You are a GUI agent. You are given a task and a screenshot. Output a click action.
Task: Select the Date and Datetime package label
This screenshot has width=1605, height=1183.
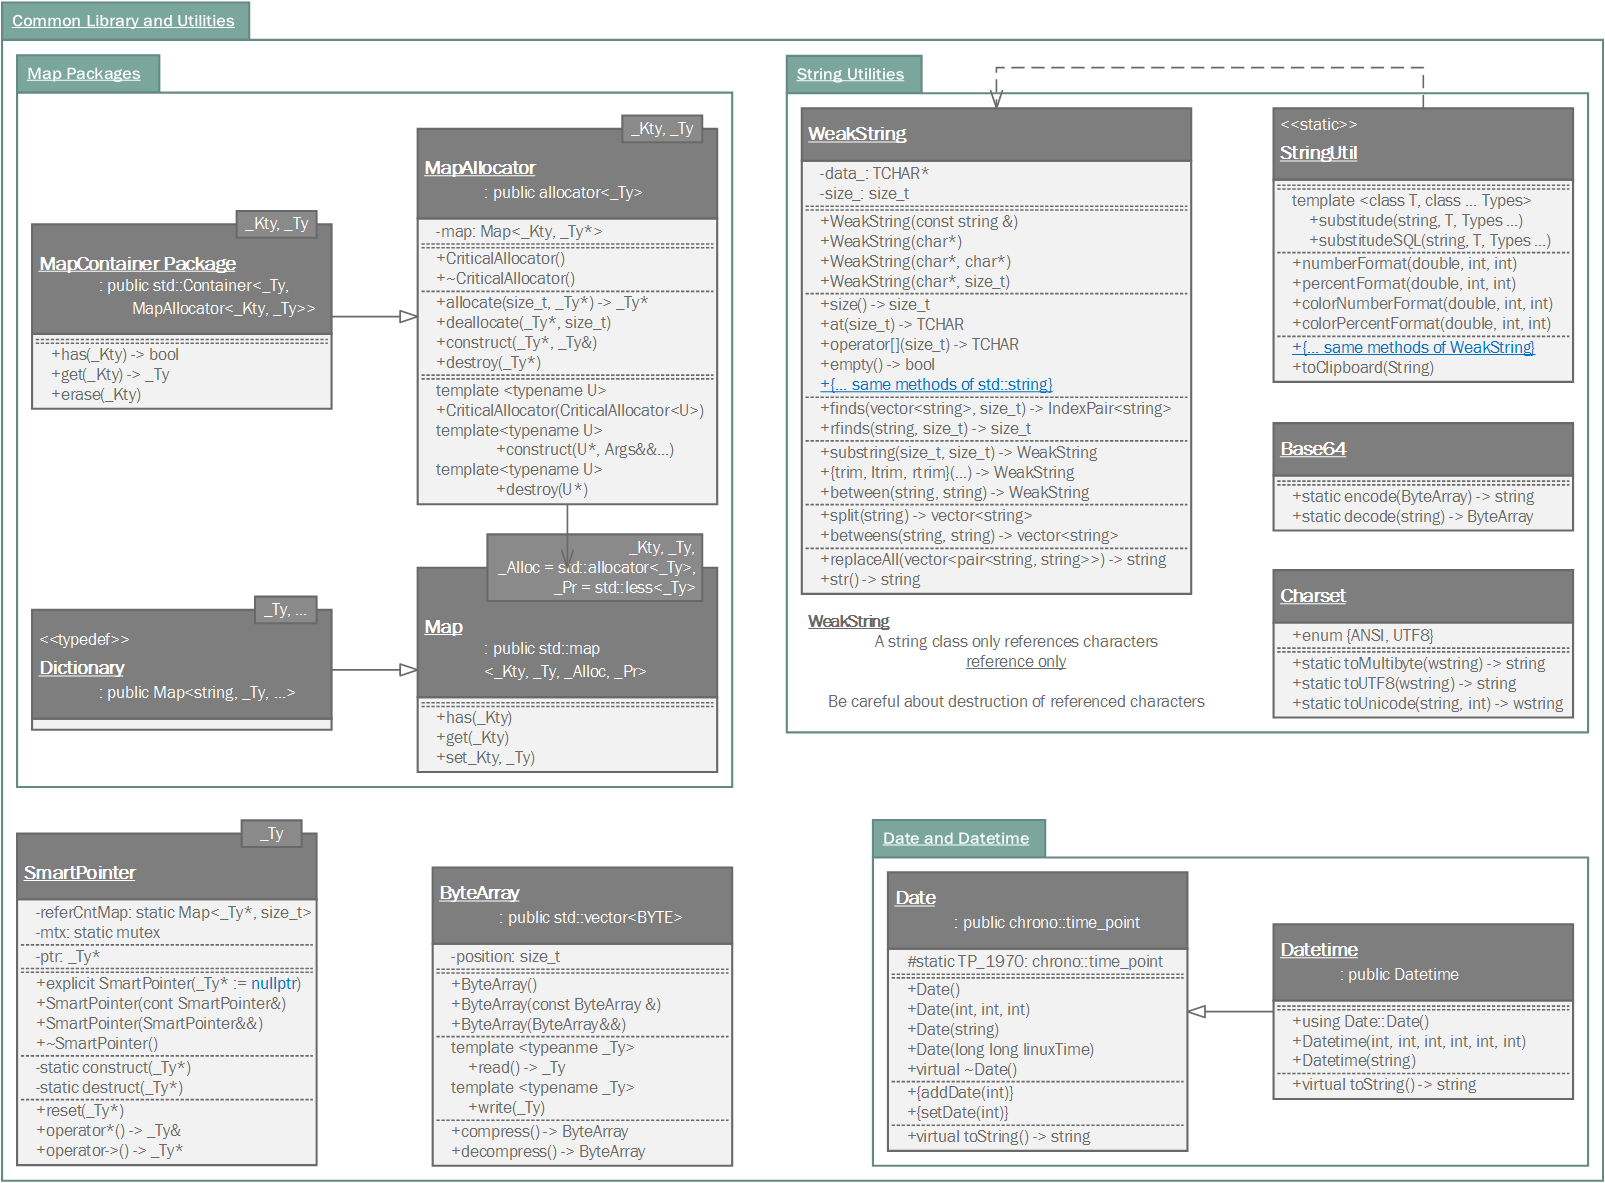[955, 838]
